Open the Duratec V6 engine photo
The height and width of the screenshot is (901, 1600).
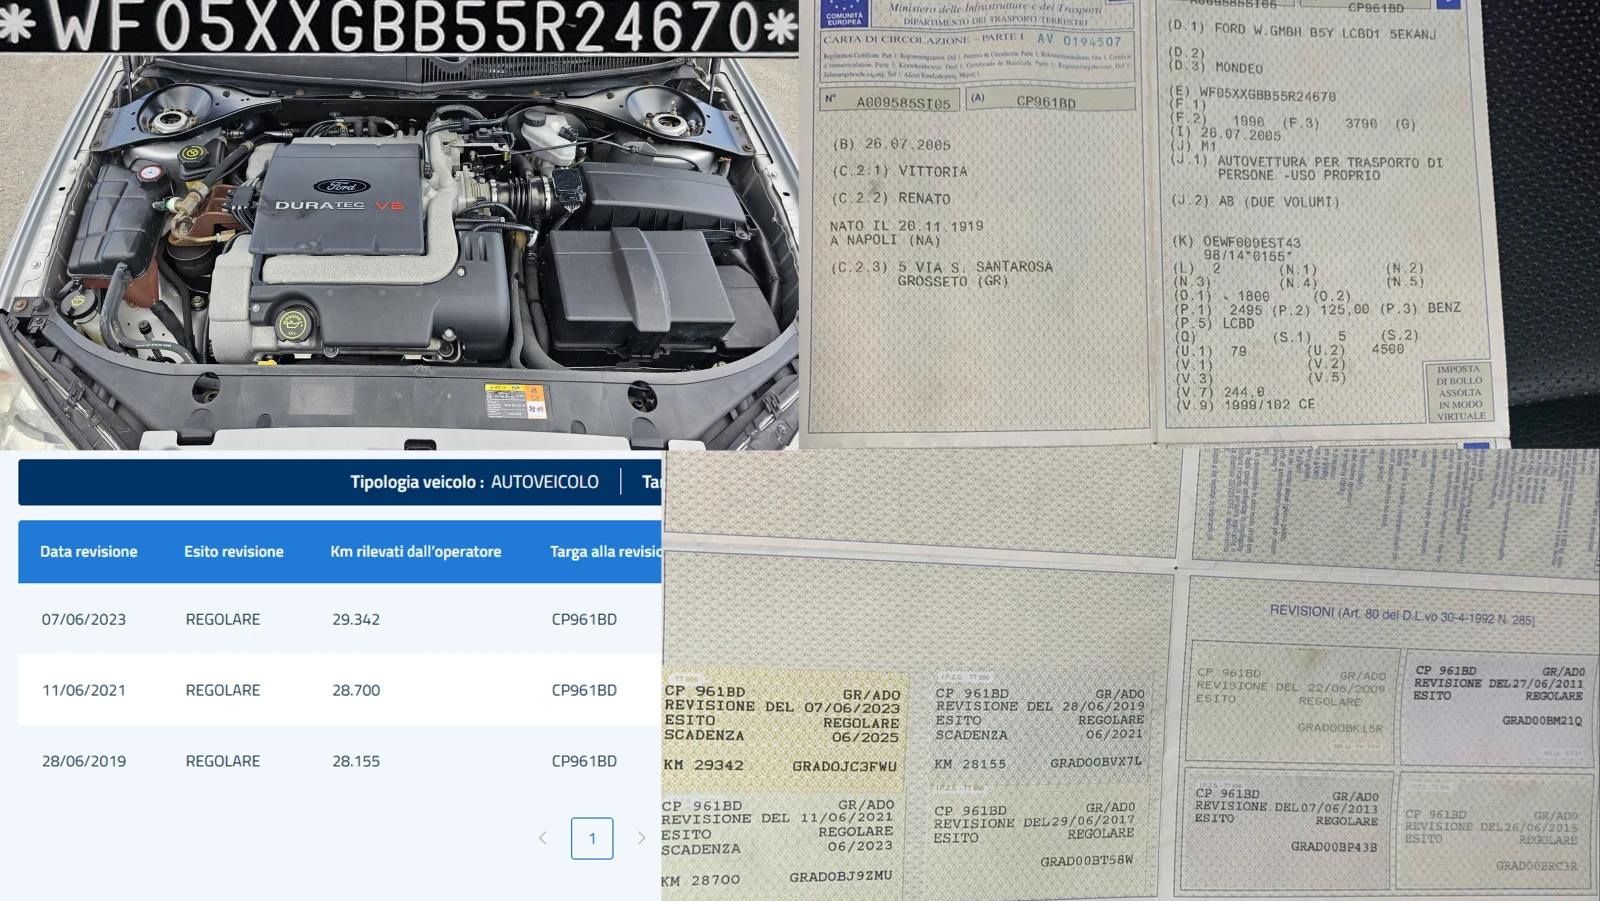(x=400, y=250)
